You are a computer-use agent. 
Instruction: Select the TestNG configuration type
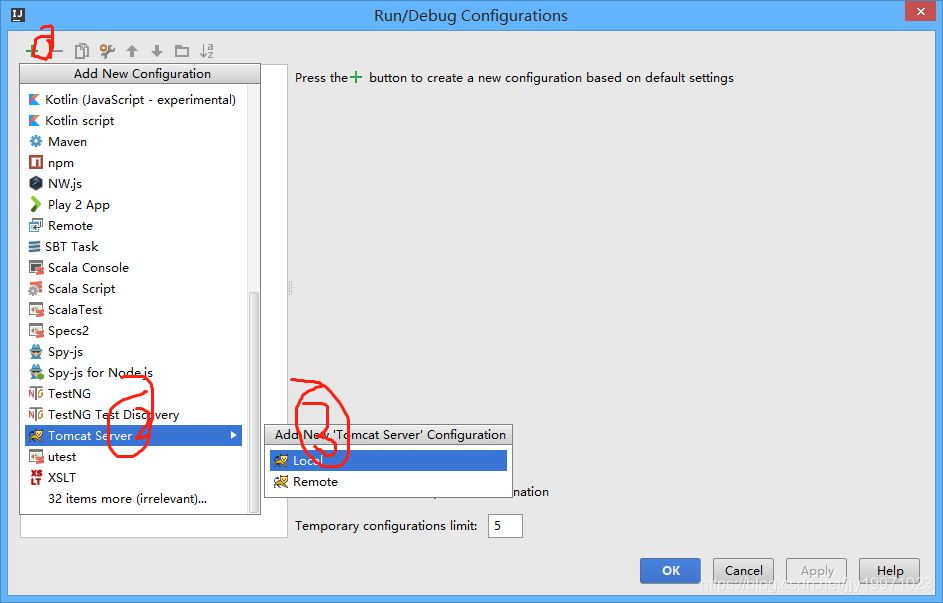coord(134,394)
